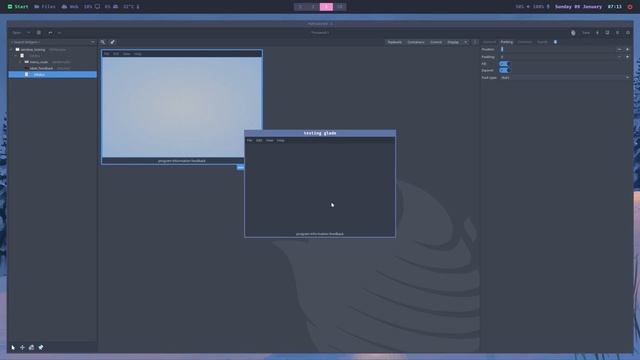Open the Pack type dropdown
Screen dimensions: 640x360
(565, 78)
